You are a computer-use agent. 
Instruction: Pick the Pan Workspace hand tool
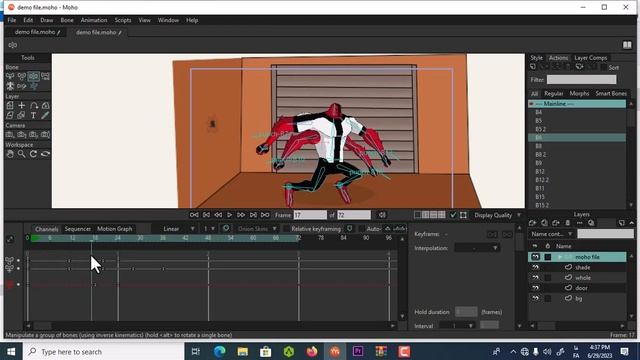tap(10, 154)
